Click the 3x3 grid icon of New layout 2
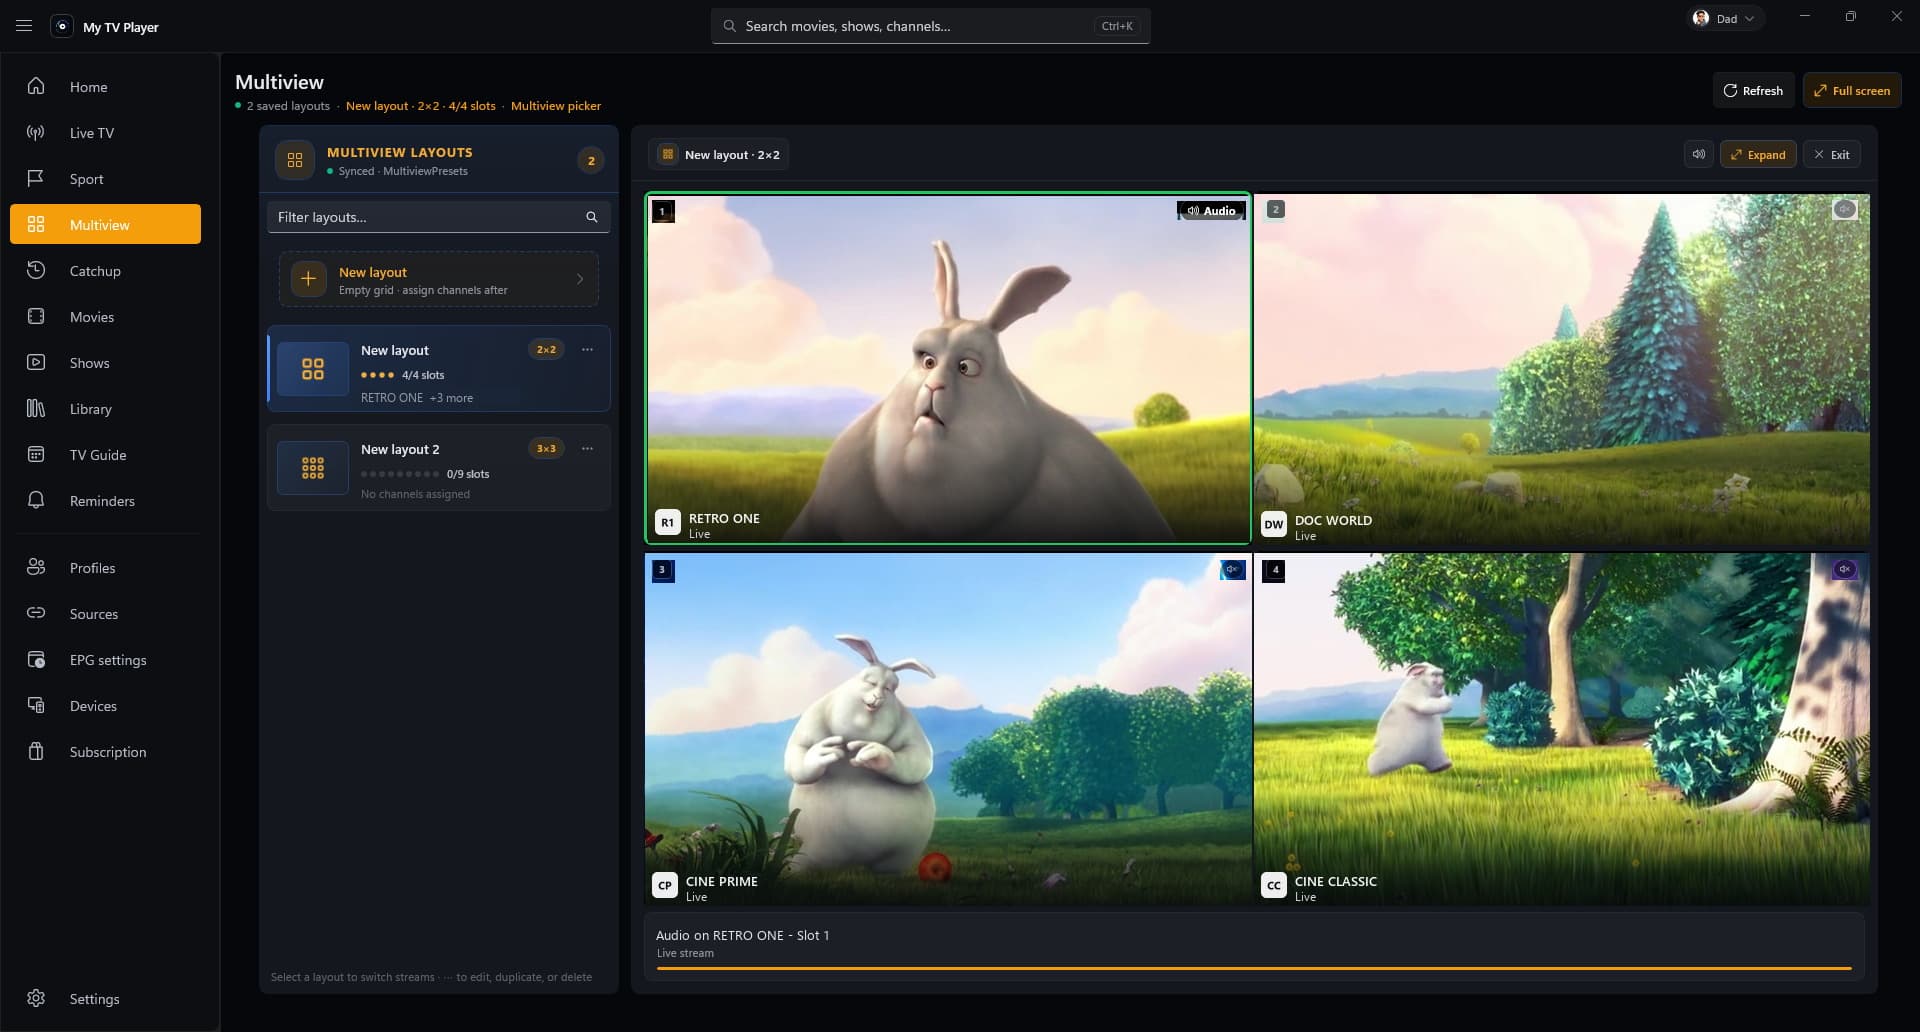This screenshot has width=1920, height=1032. tap(313, 468)
